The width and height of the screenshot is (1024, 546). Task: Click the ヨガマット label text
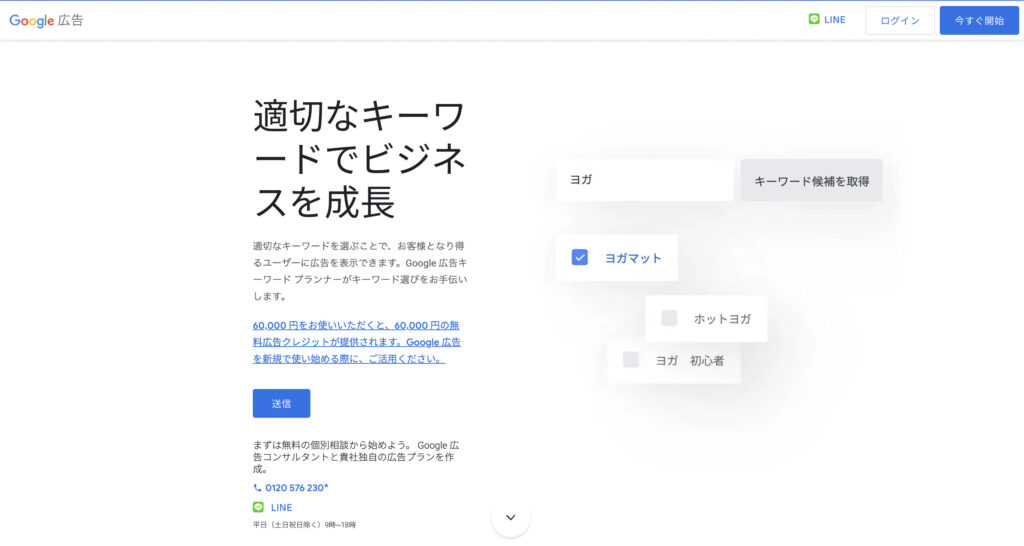pos(633,258)
